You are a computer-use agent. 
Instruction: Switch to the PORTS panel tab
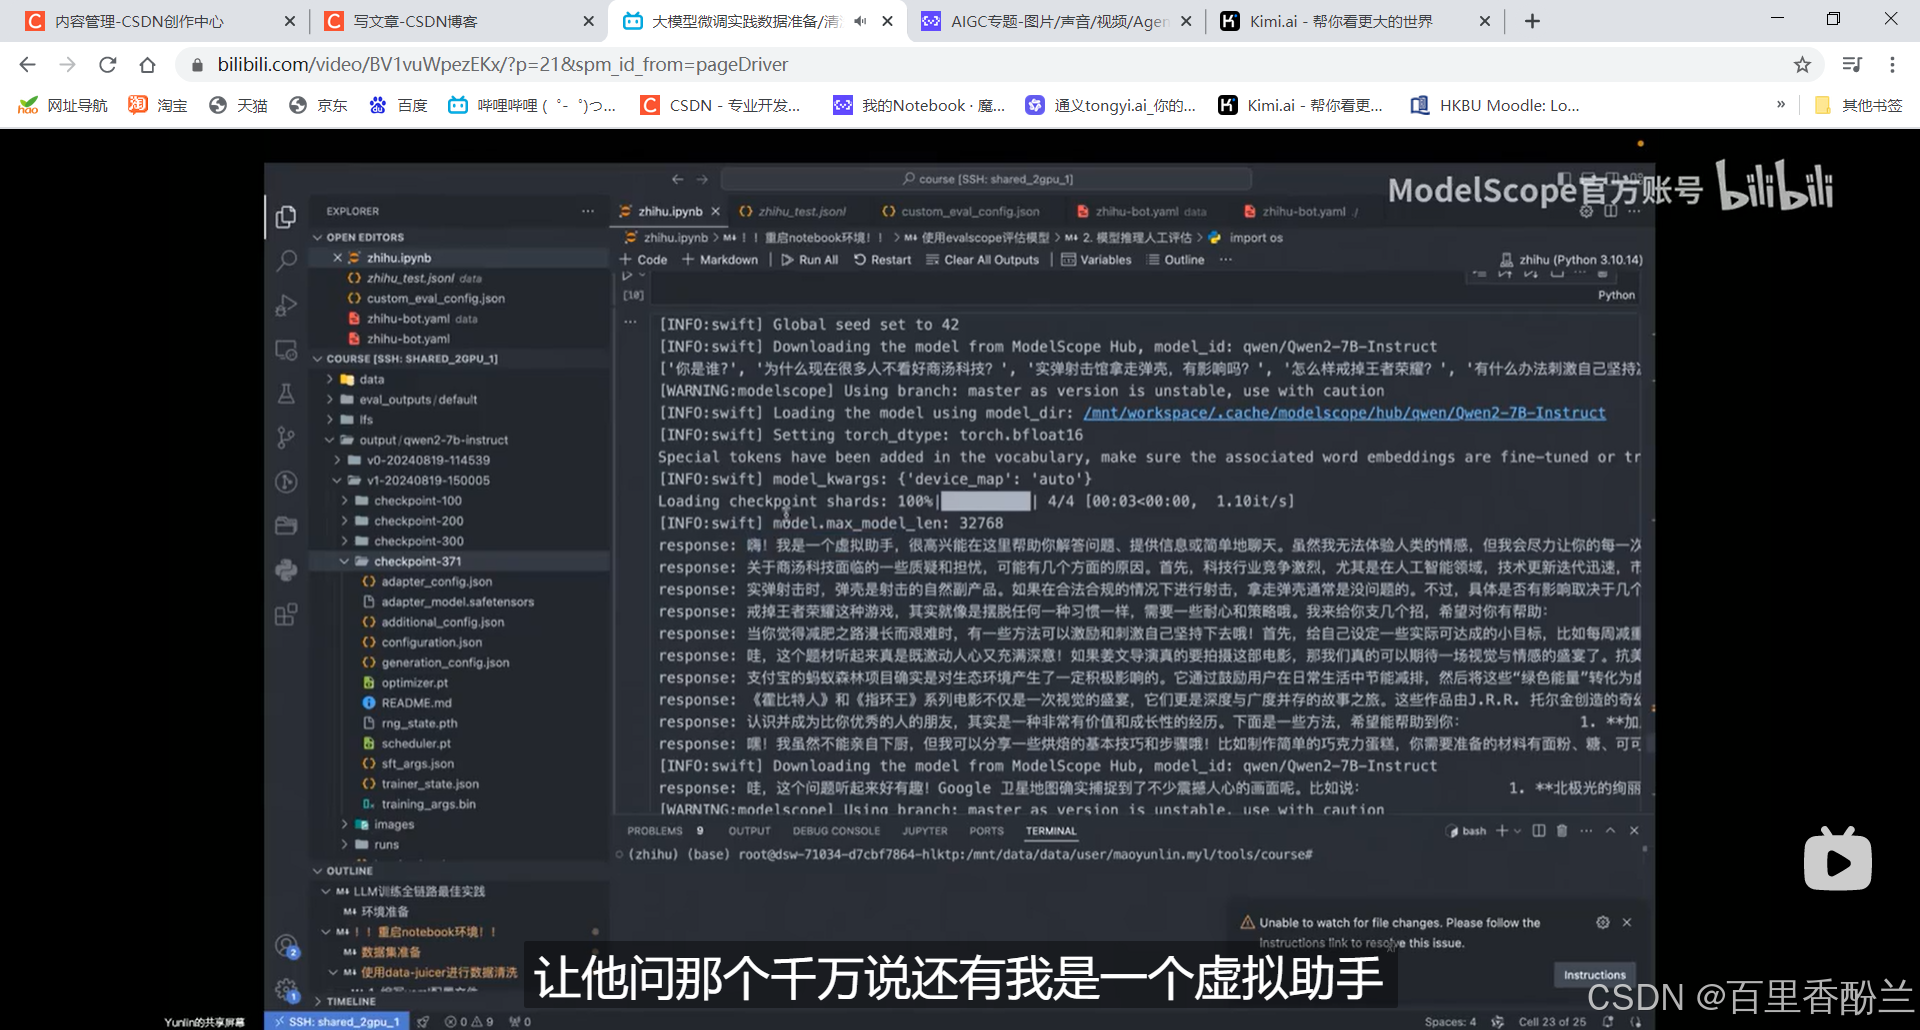[x=986, y=831]
